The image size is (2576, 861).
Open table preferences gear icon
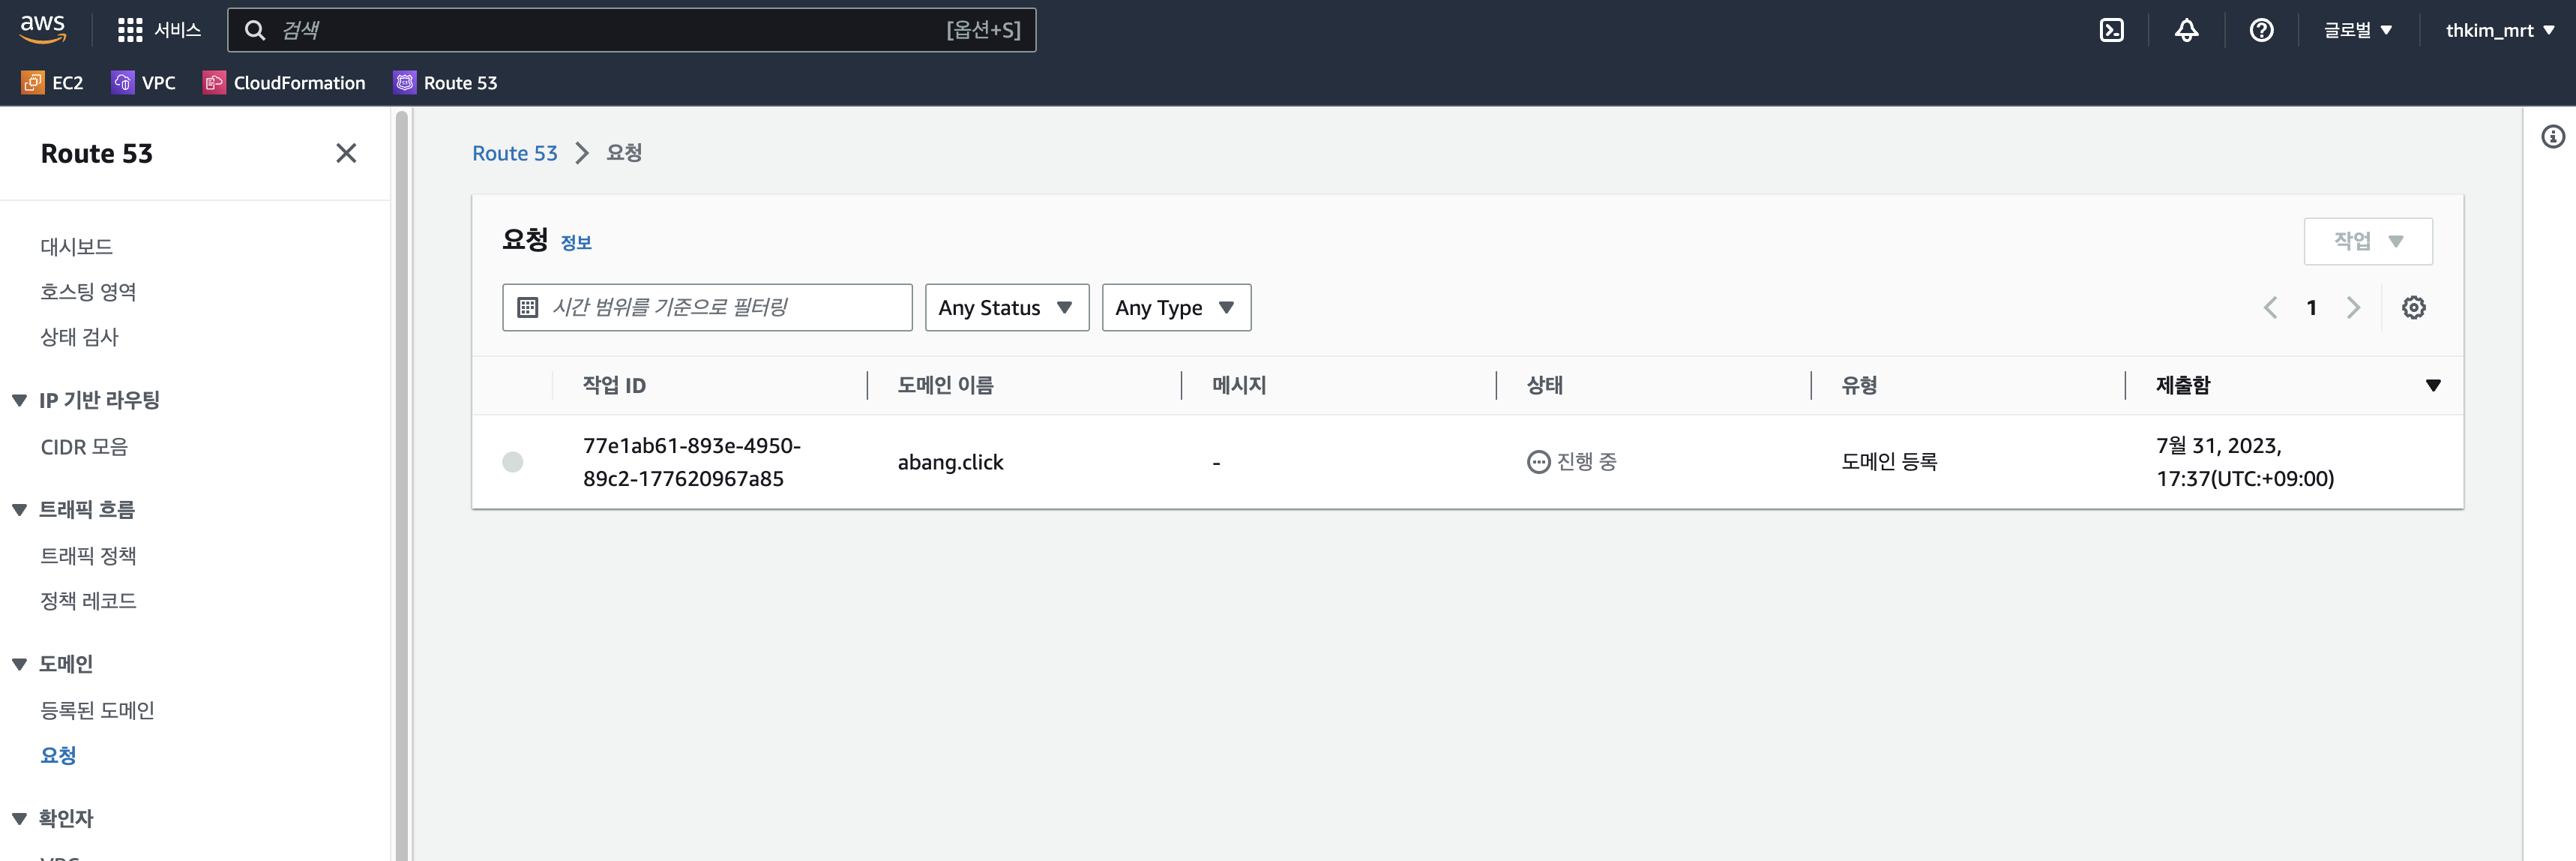[2413, 308]
